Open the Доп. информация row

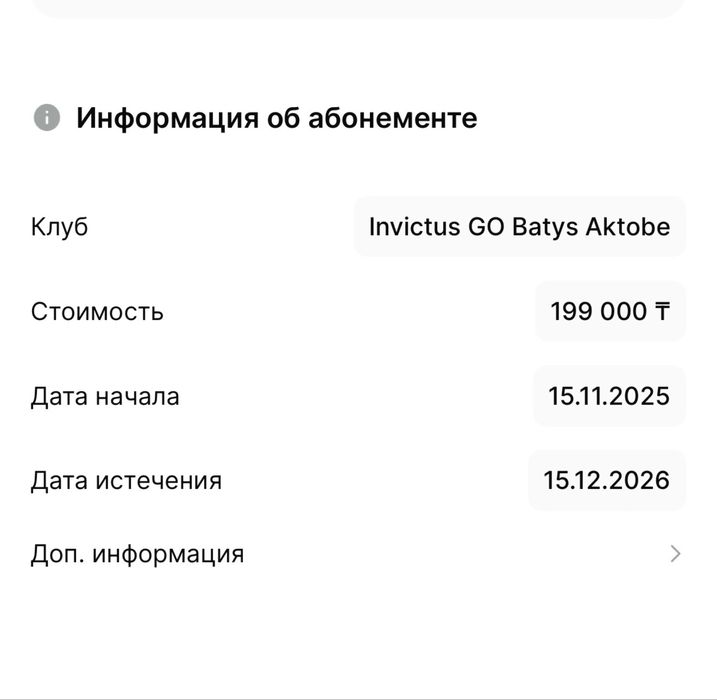click(137, 554)
